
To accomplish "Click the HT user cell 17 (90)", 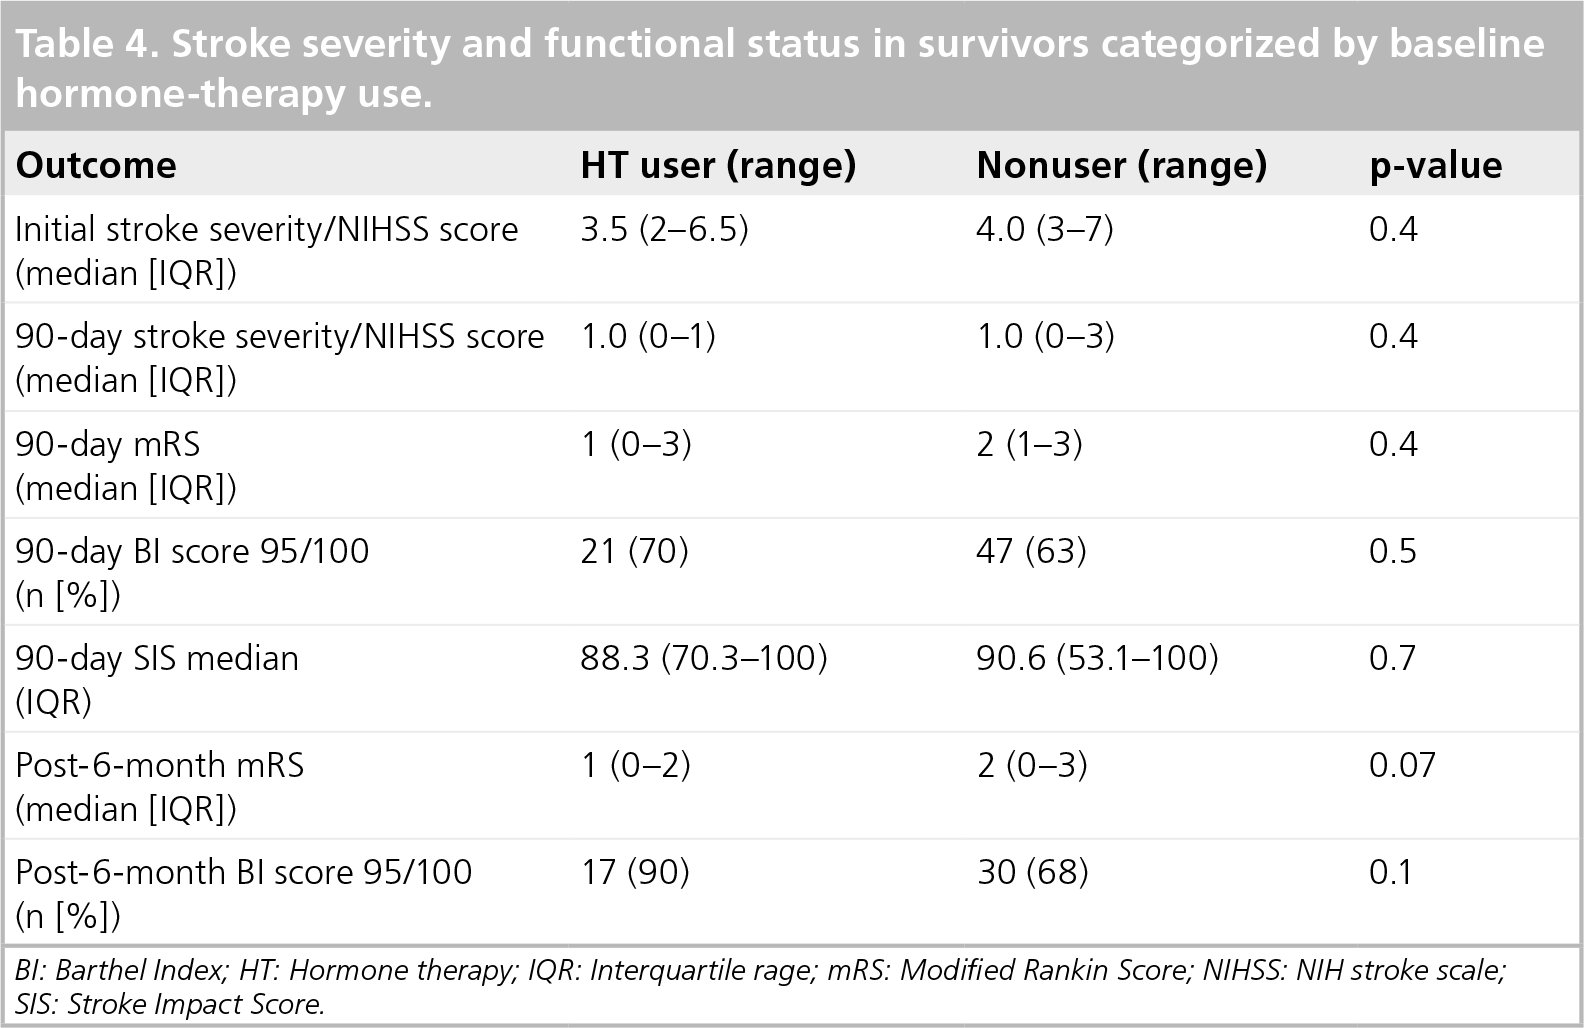I will click(635, 872).
